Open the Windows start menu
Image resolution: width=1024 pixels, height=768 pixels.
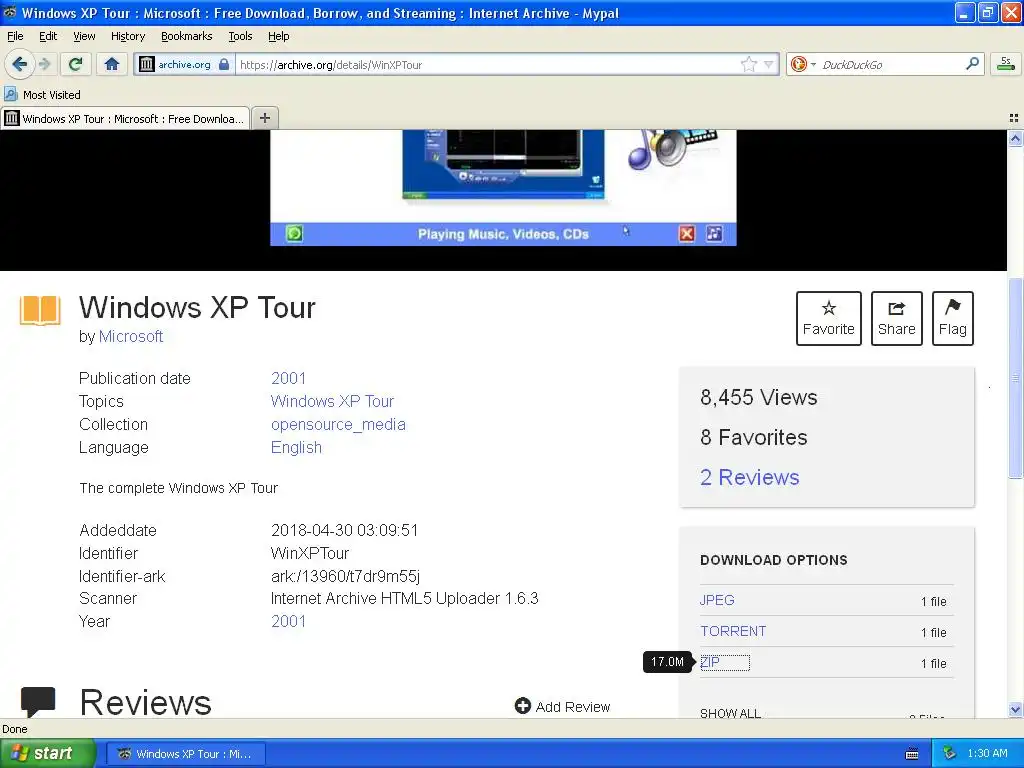(x=47, y=754)
